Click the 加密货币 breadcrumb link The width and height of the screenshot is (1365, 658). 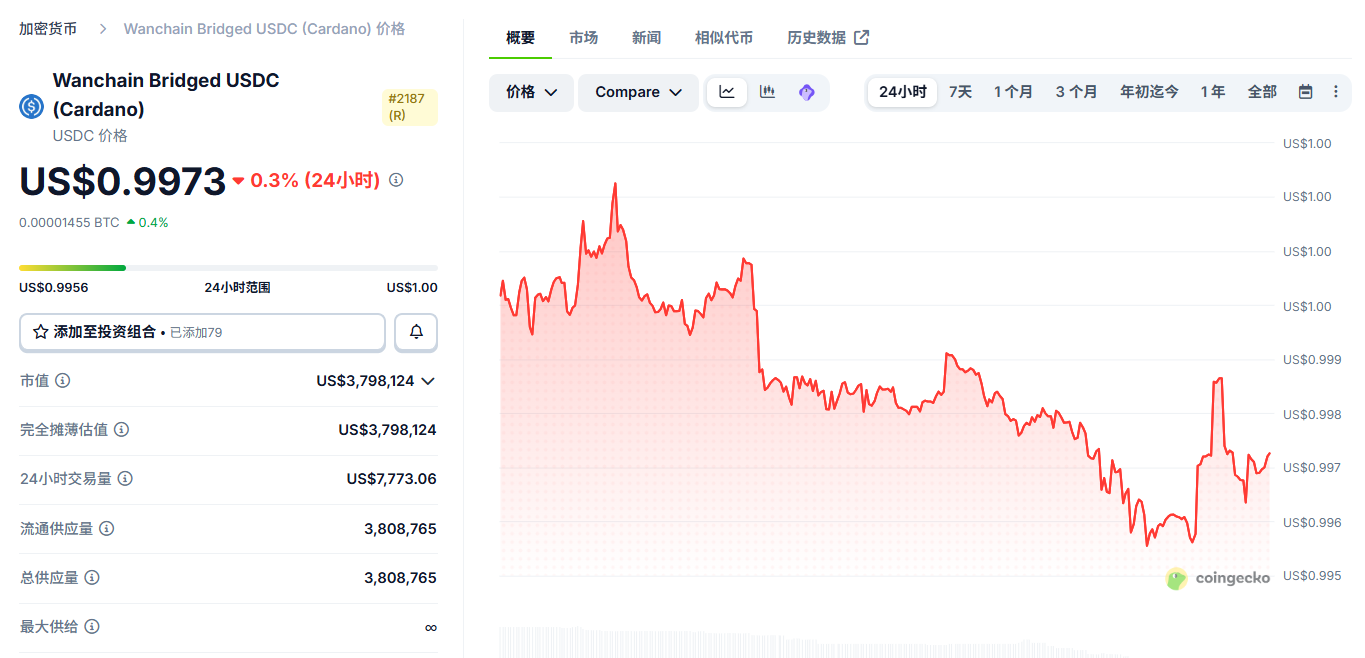click(x=48, y=29)
